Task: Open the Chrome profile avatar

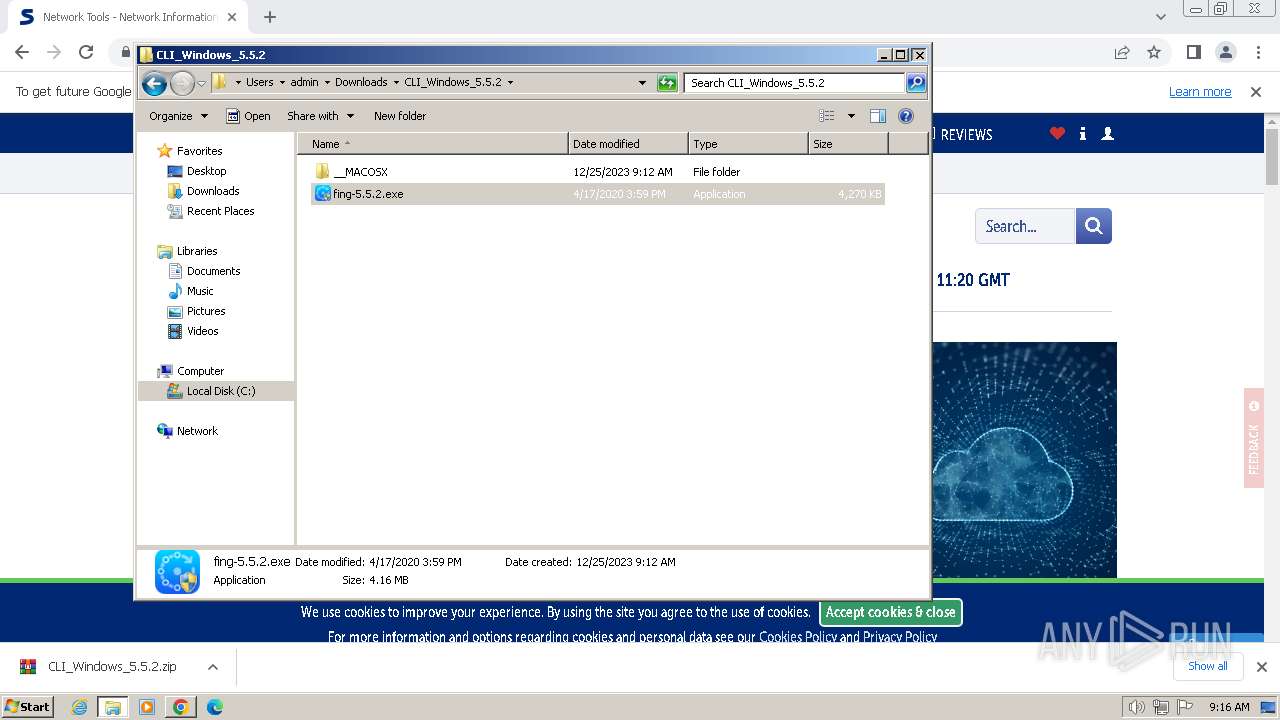Action: [1225, 52]
